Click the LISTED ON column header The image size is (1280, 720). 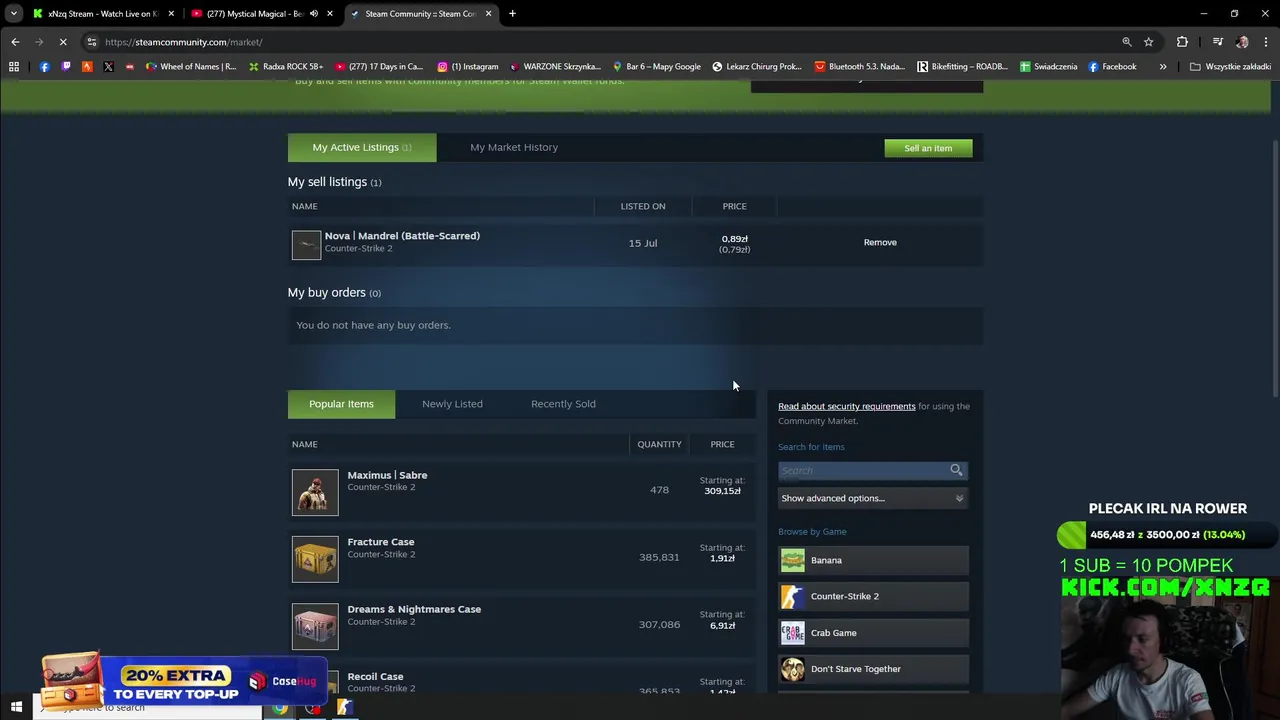[643, 206]
